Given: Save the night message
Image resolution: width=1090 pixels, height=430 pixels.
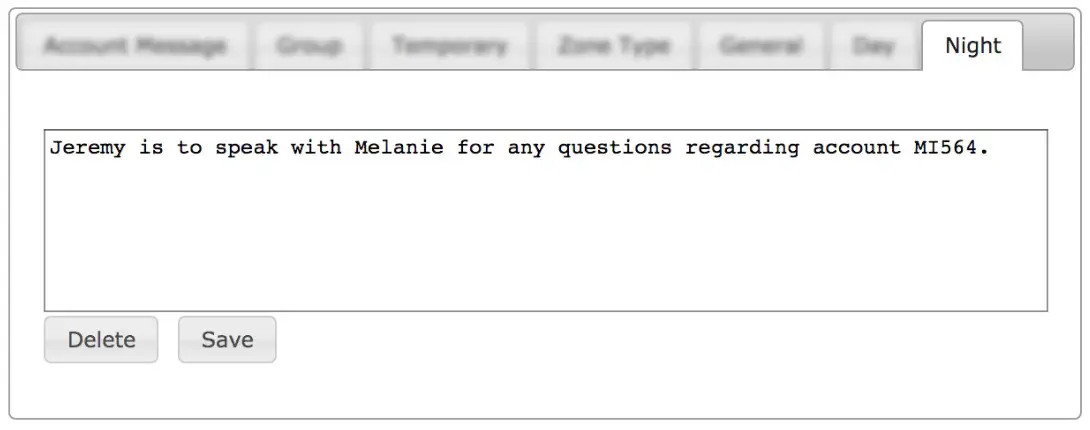Looking at the screenshot, I should coord(227,340).
